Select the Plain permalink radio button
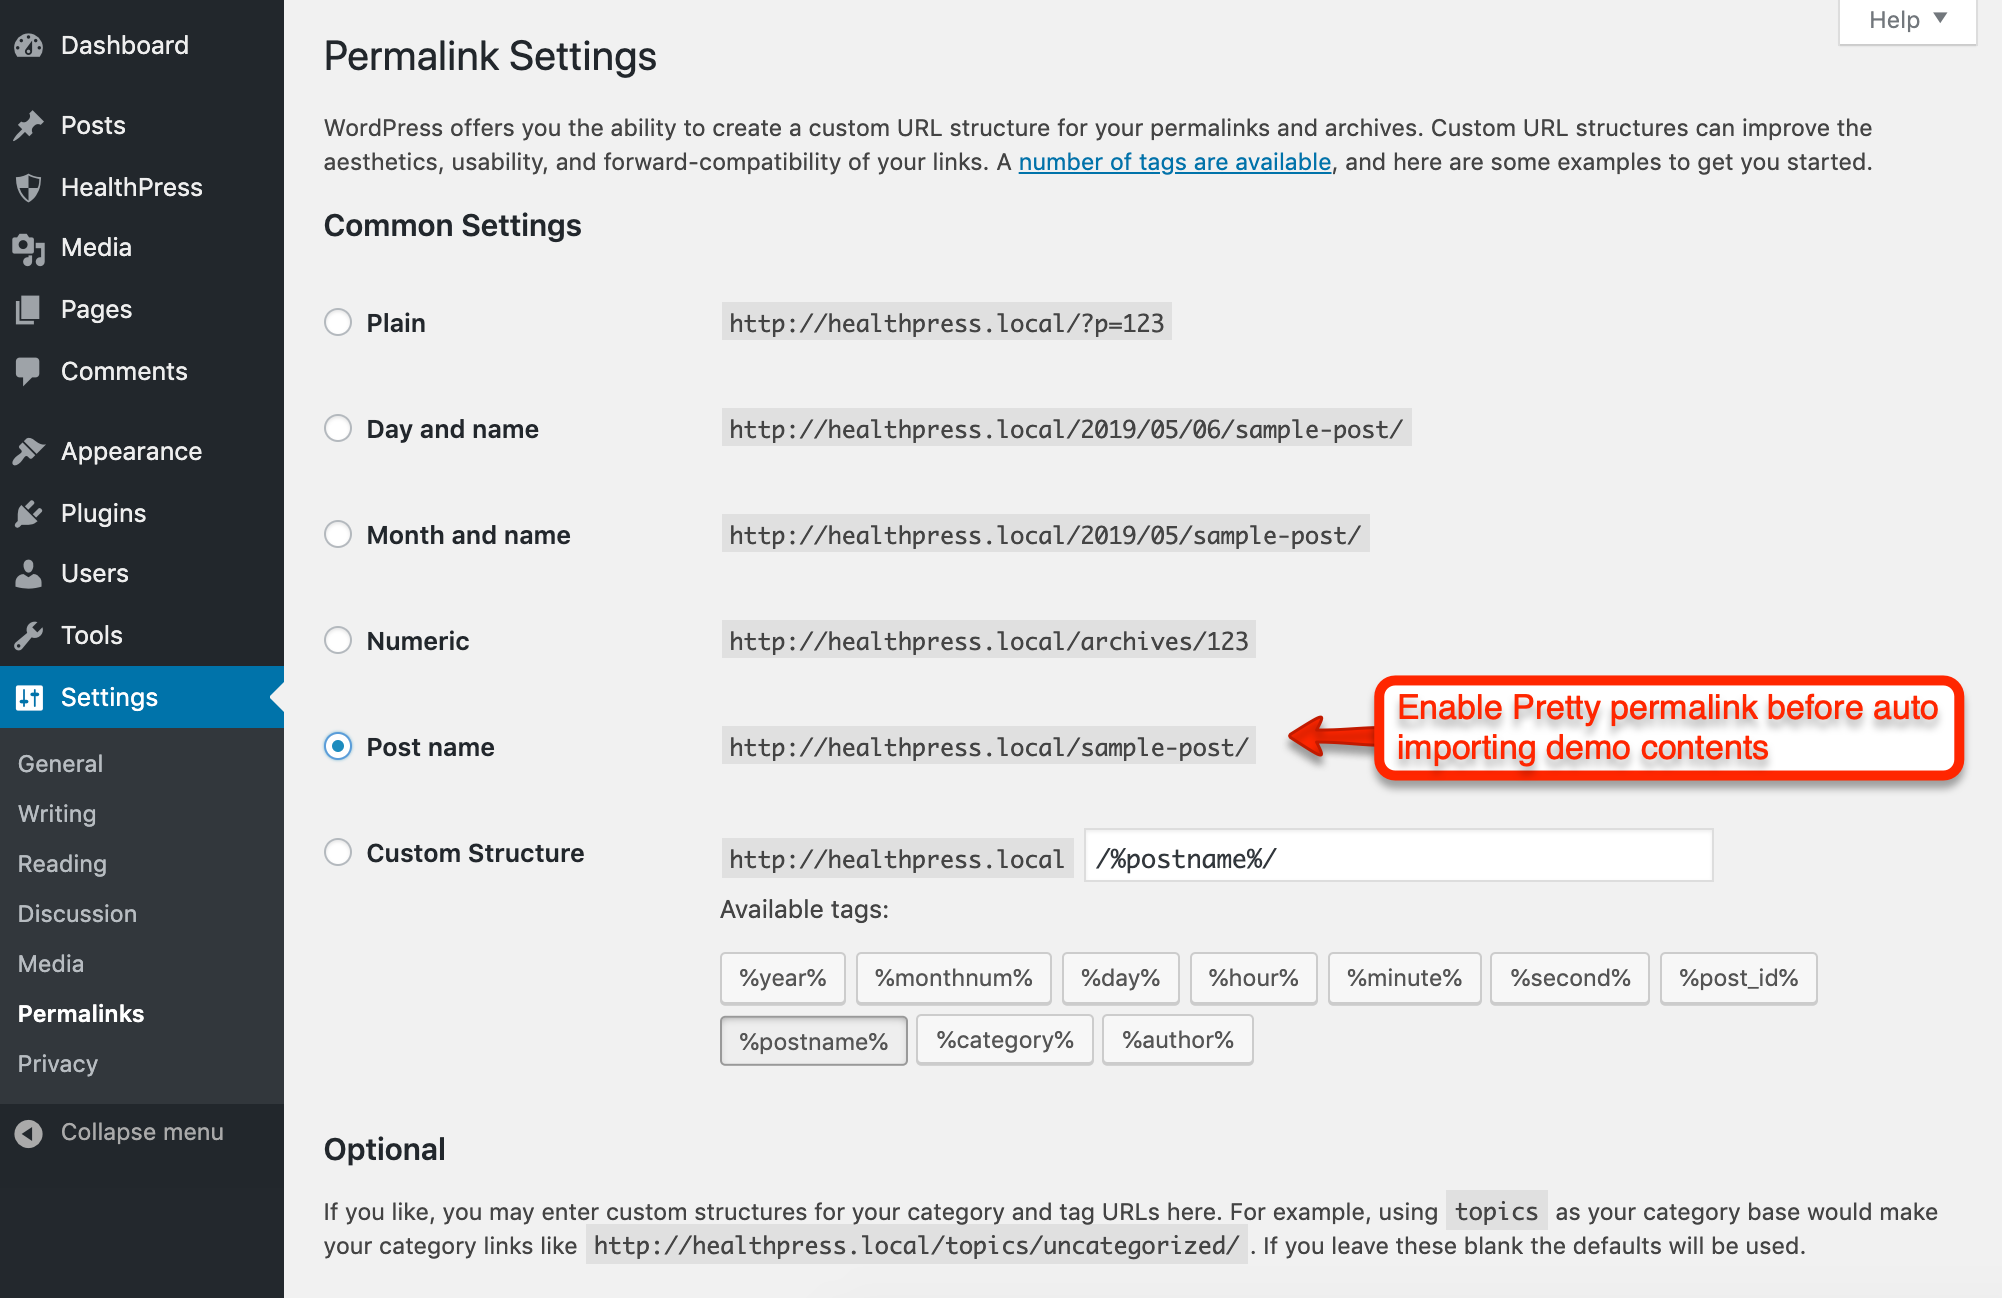This screenshot has height=1298, width=2002. coord(338,323)
